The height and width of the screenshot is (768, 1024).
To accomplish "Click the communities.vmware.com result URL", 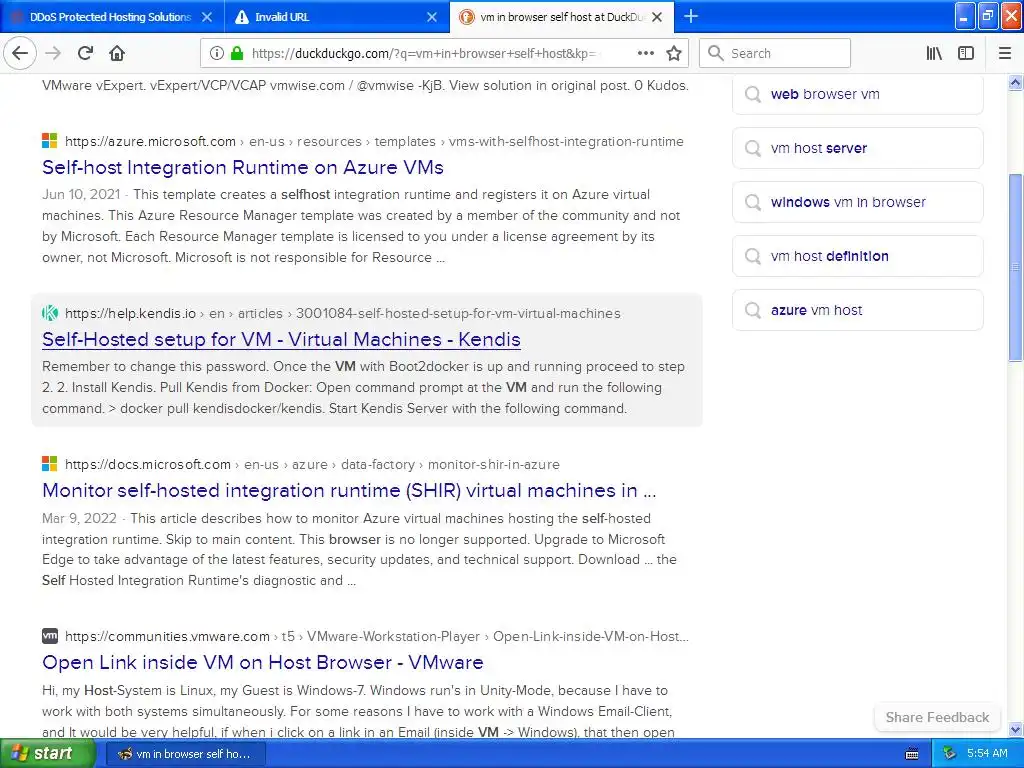I will pos(377,636).
